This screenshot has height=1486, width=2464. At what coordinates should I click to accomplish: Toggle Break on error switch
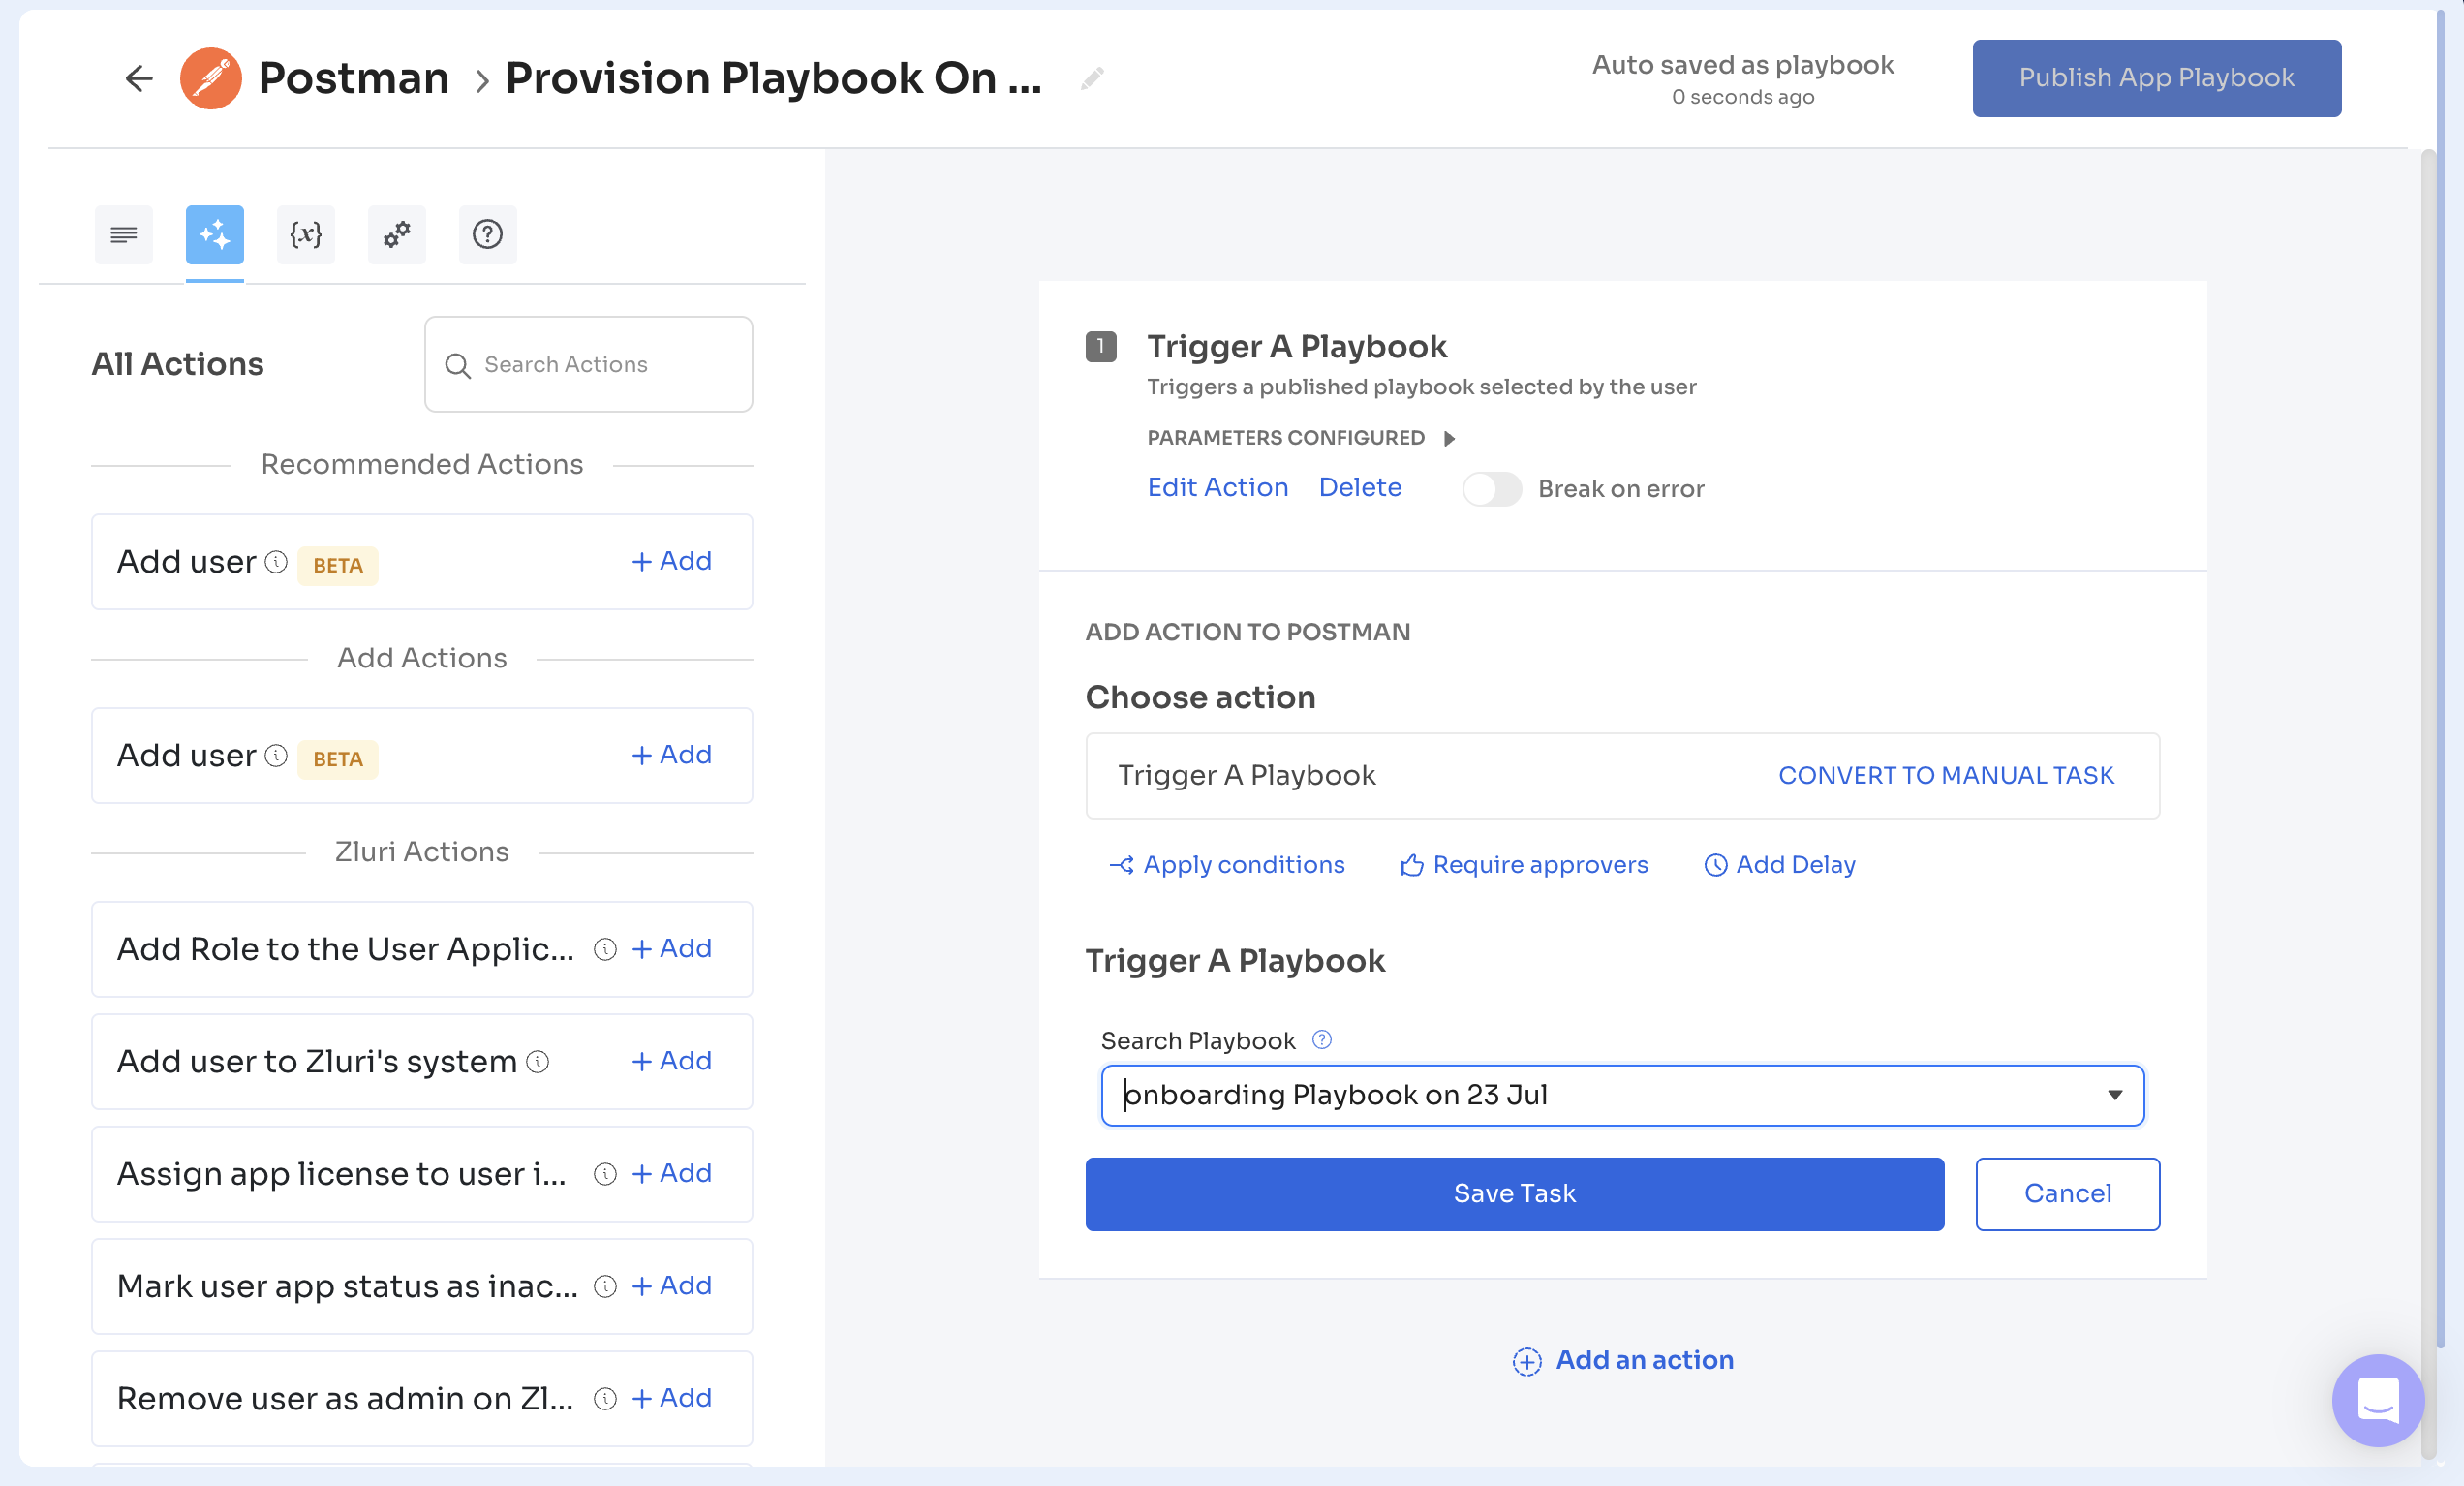(1491, 489)
